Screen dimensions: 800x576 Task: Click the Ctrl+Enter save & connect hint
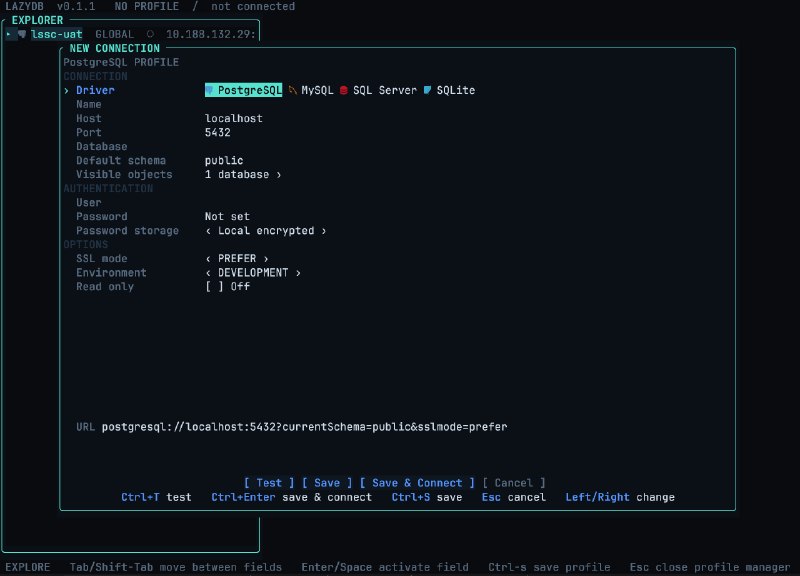[291, 497]
